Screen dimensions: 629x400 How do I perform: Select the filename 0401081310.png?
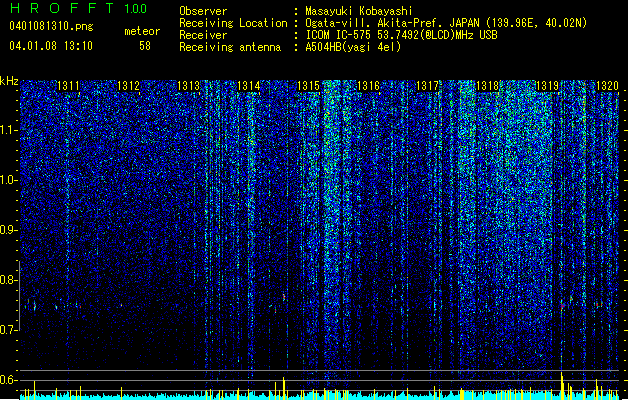(51, 27)
